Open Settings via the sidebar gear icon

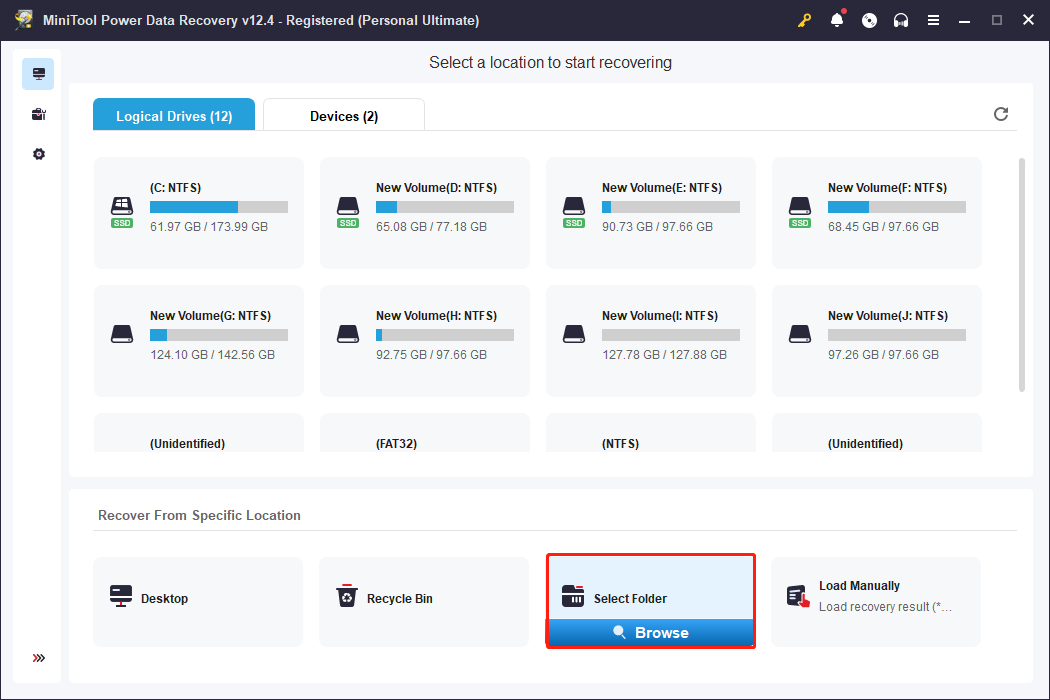tap(38, 154)
